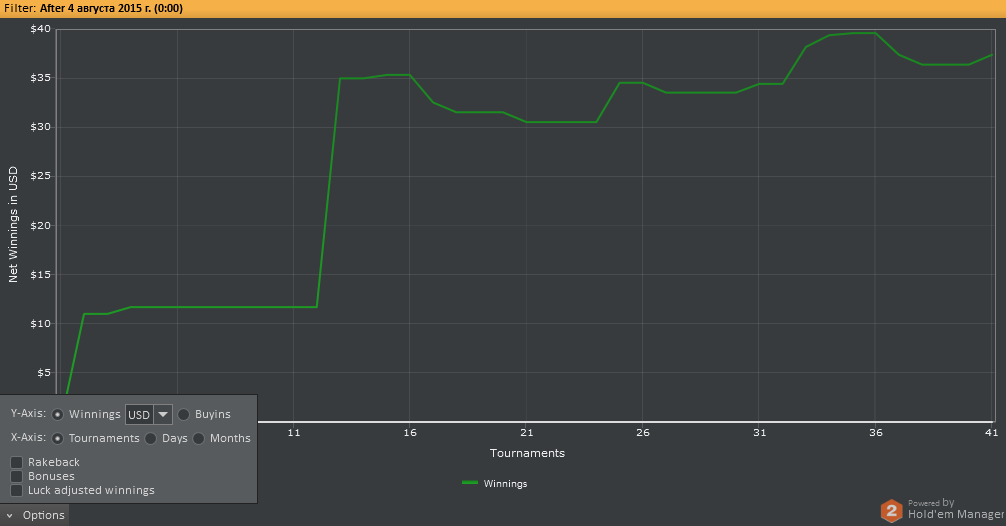The height and width of the screenshot is (526, 1006).
Task: Enable Luck adjusted winnings checkbox
Action: [x=17, y=490]
